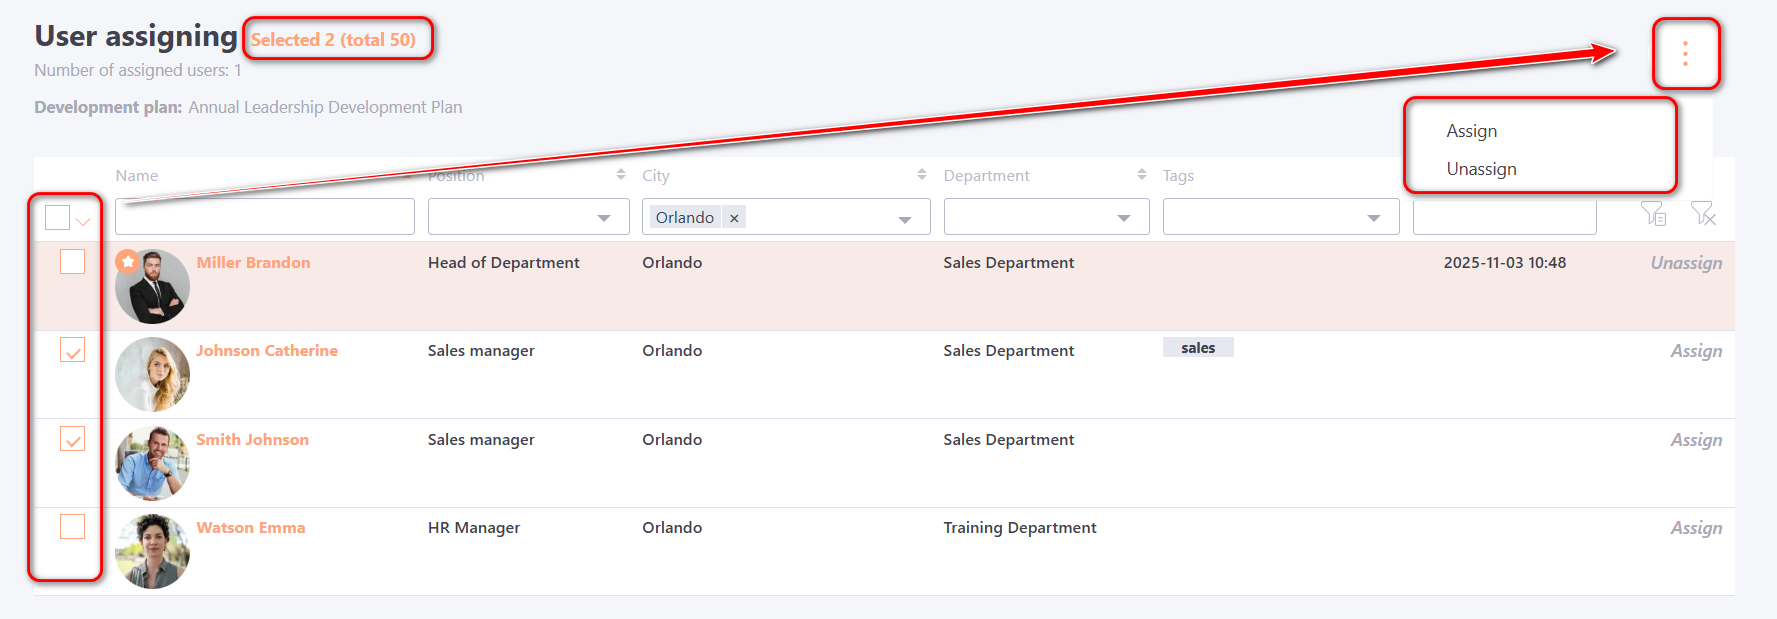Viewport: 1777px width, 619px height.
Task: Choose Unassign from the actions menu
Action: pos(1481,169)
